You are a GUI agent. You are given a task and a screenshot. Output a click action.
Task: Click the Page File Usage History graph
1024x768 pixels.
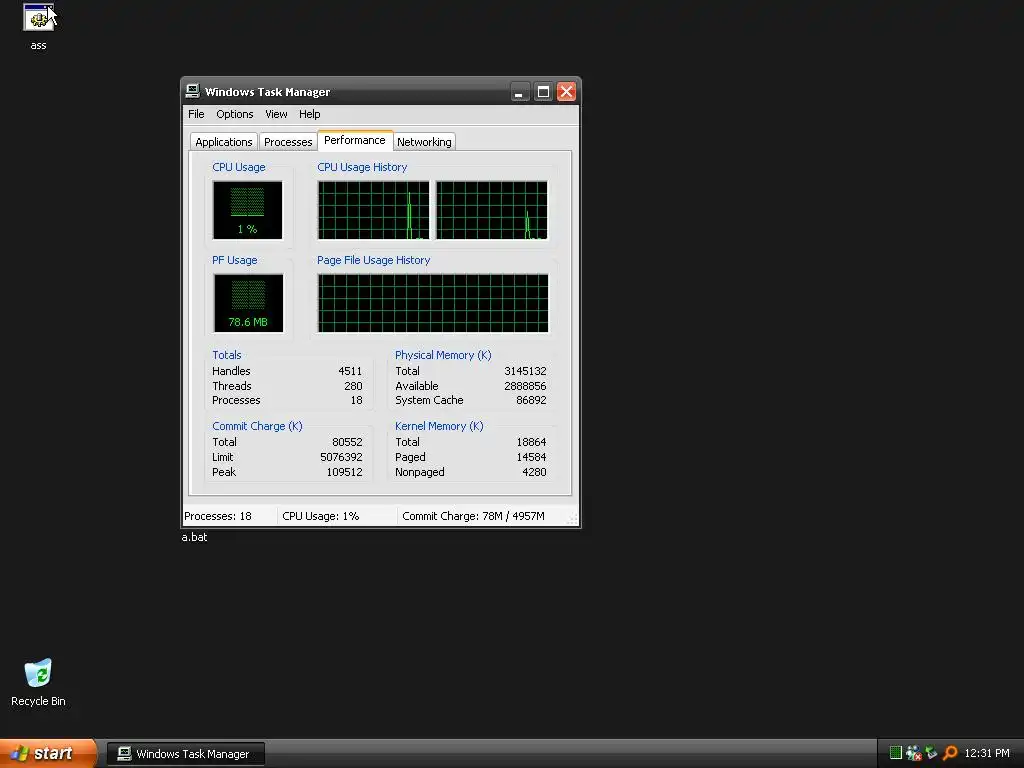coord(433,303)
